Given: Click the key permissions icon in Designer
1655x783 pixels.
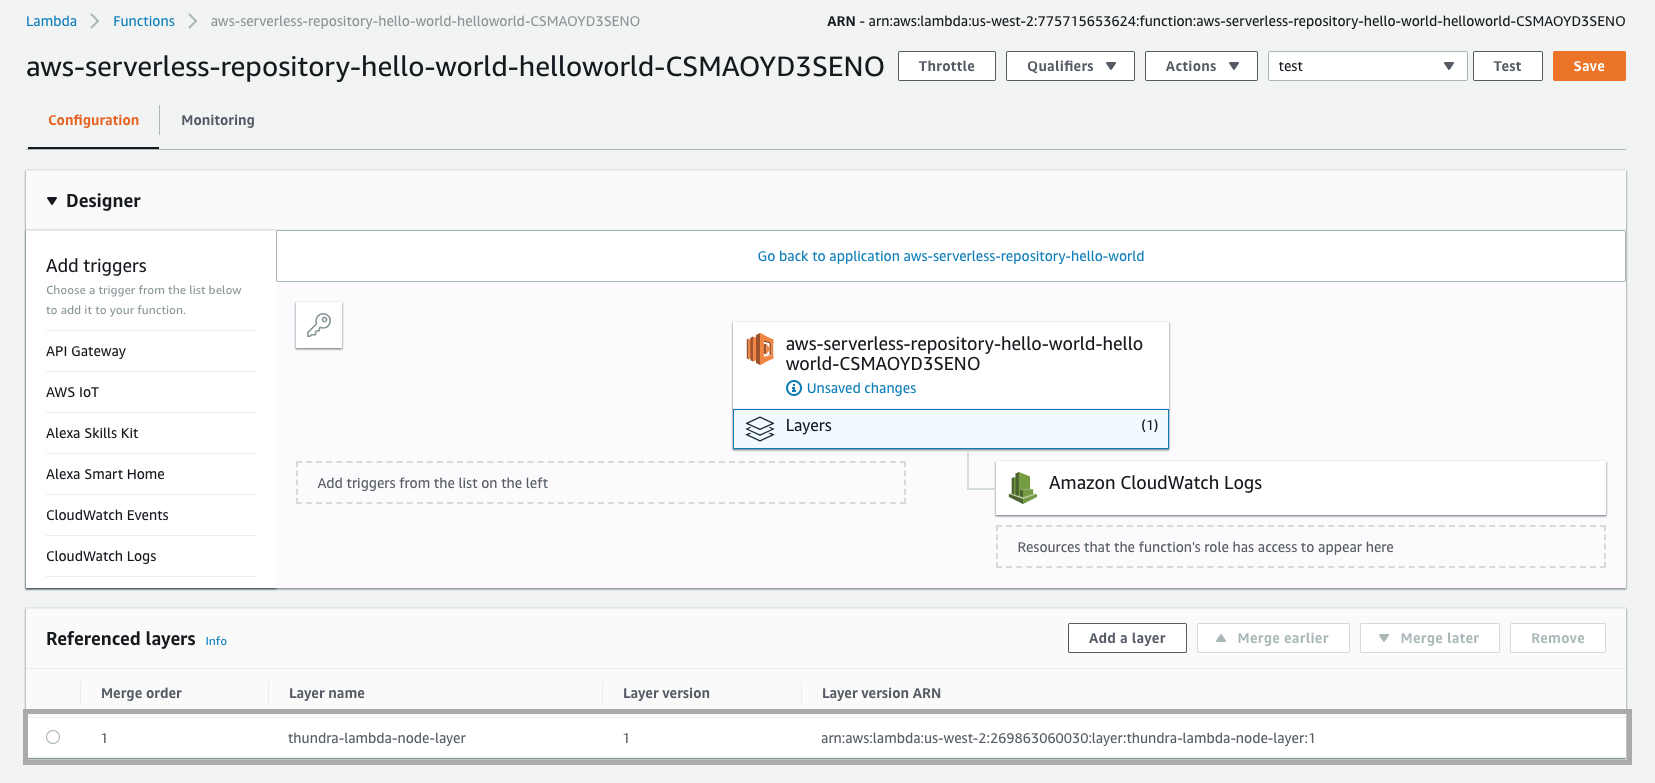Looking at the screenshot, I should click(319, 325).
